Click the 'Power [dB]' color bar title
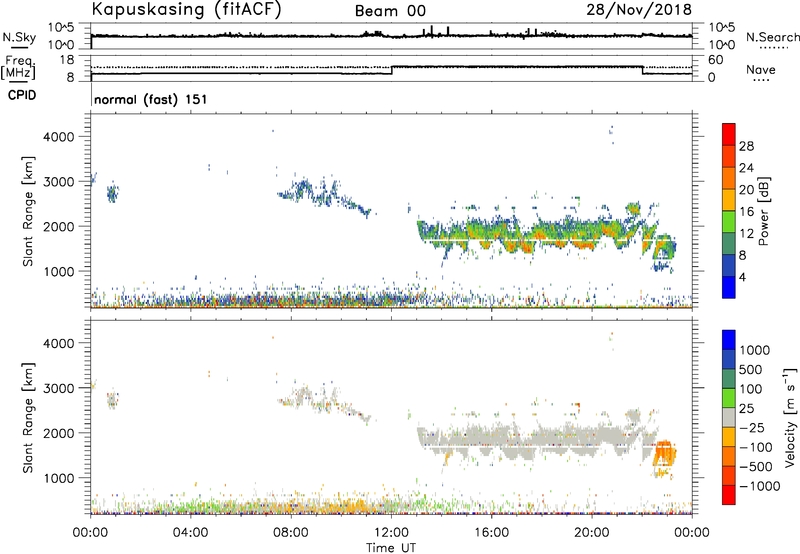 (x=764, y=211)
